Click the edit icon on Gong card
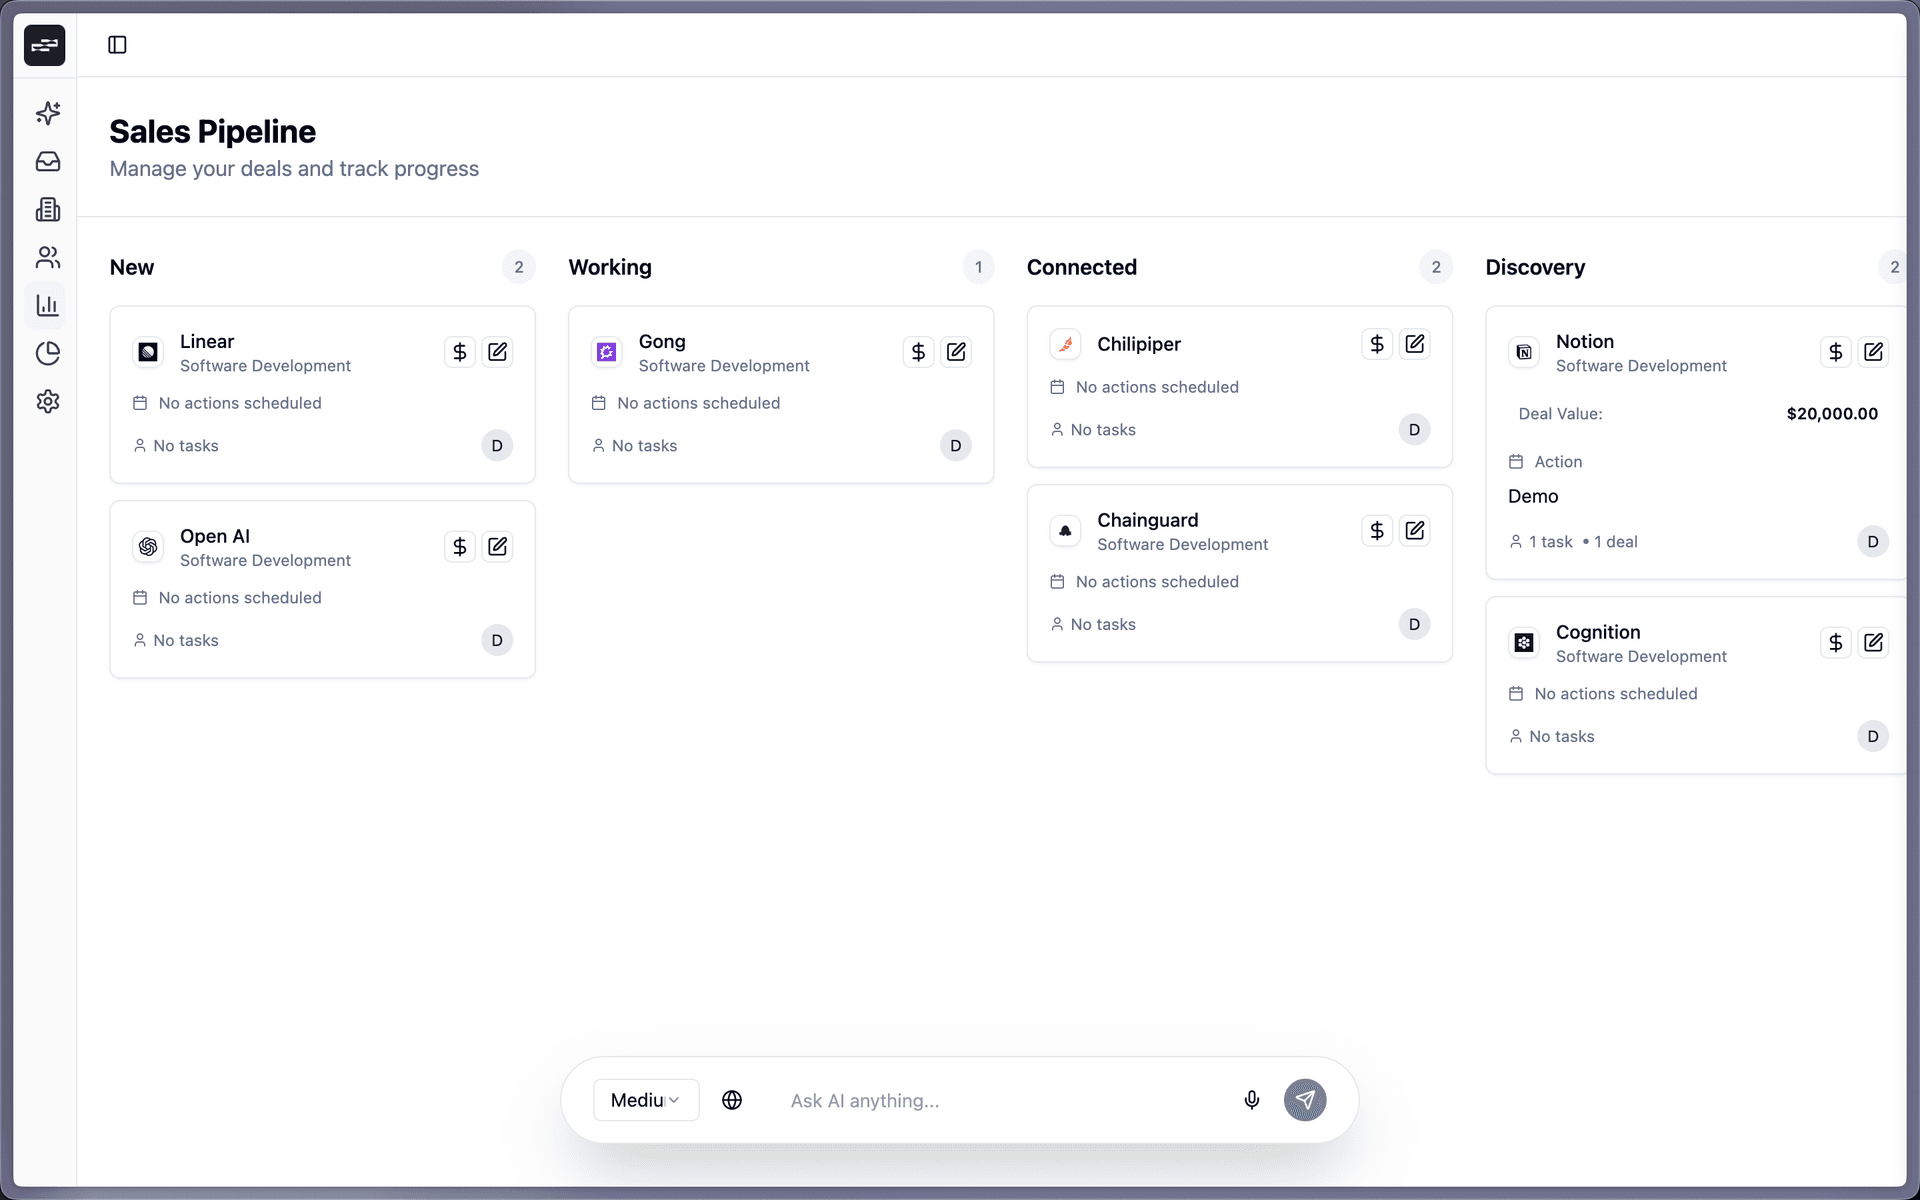Image resolution: width=1920 pixels, height=1200 pixels. pos(956,352)
